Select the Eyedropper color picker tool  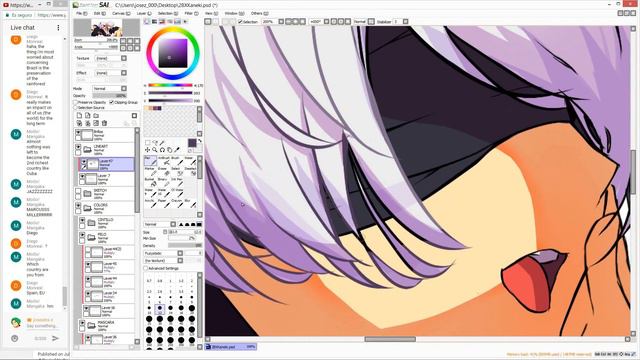click(x=177, y=150)
